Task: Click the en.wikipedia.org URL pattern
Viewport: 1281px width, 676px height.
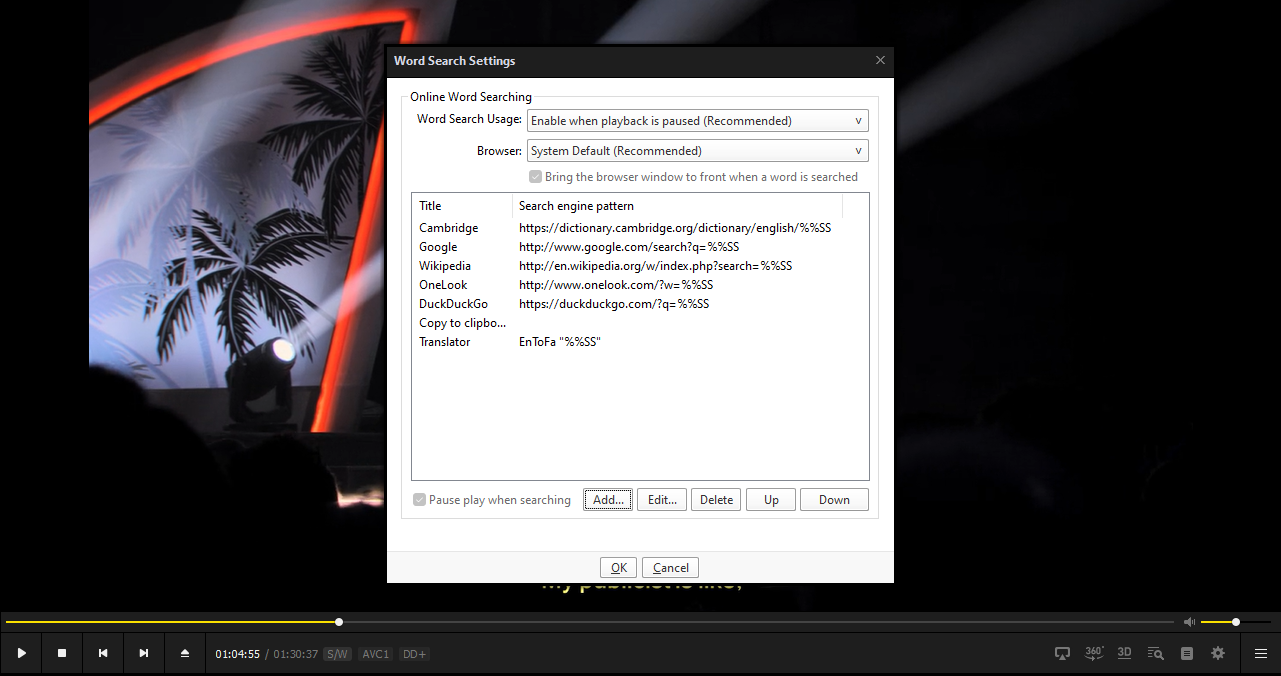Action: pos(655,266)
